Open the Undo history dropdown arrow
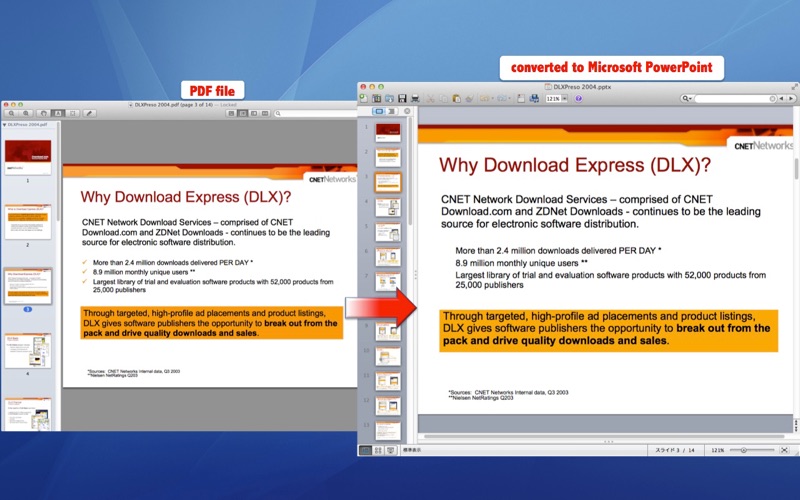 tap(492, 98)
